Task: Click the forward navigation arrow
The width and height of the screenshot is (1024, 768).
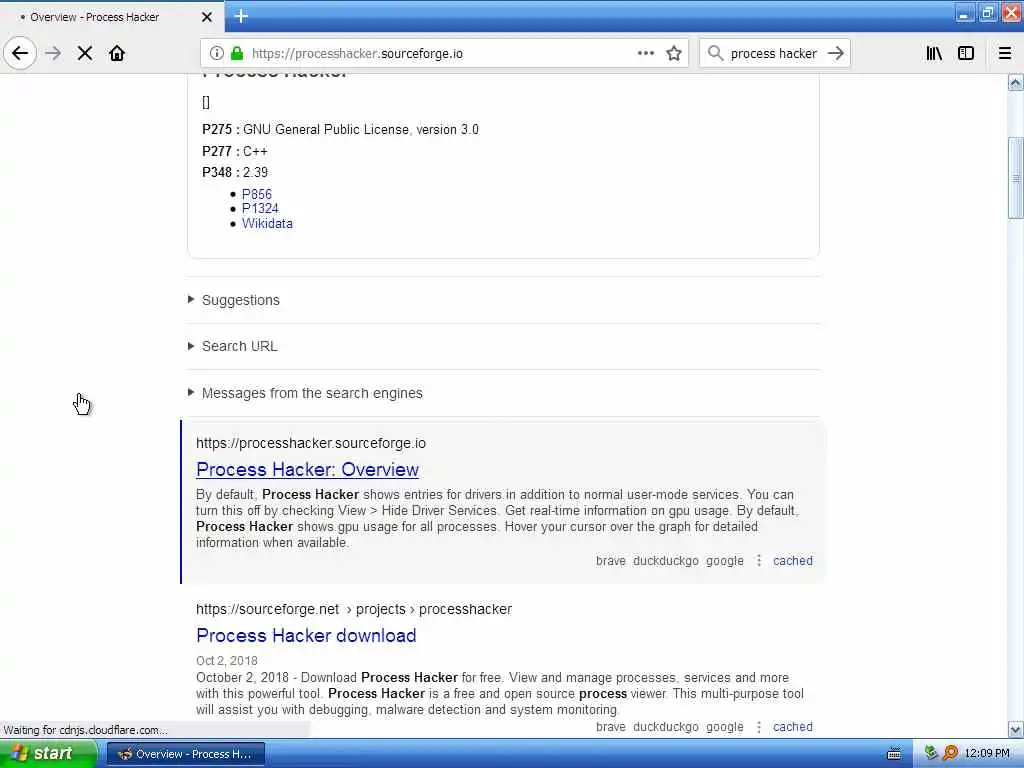Action: click(53, 53)
